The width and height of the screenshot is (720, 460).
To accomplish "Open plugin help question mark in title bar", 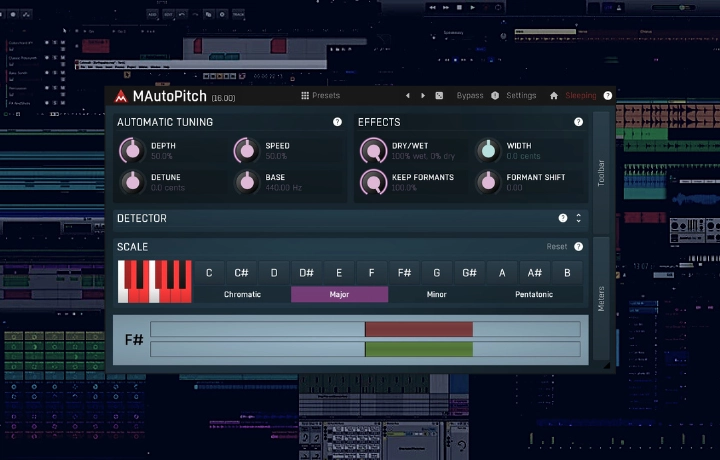I will (x=608, y=95).
